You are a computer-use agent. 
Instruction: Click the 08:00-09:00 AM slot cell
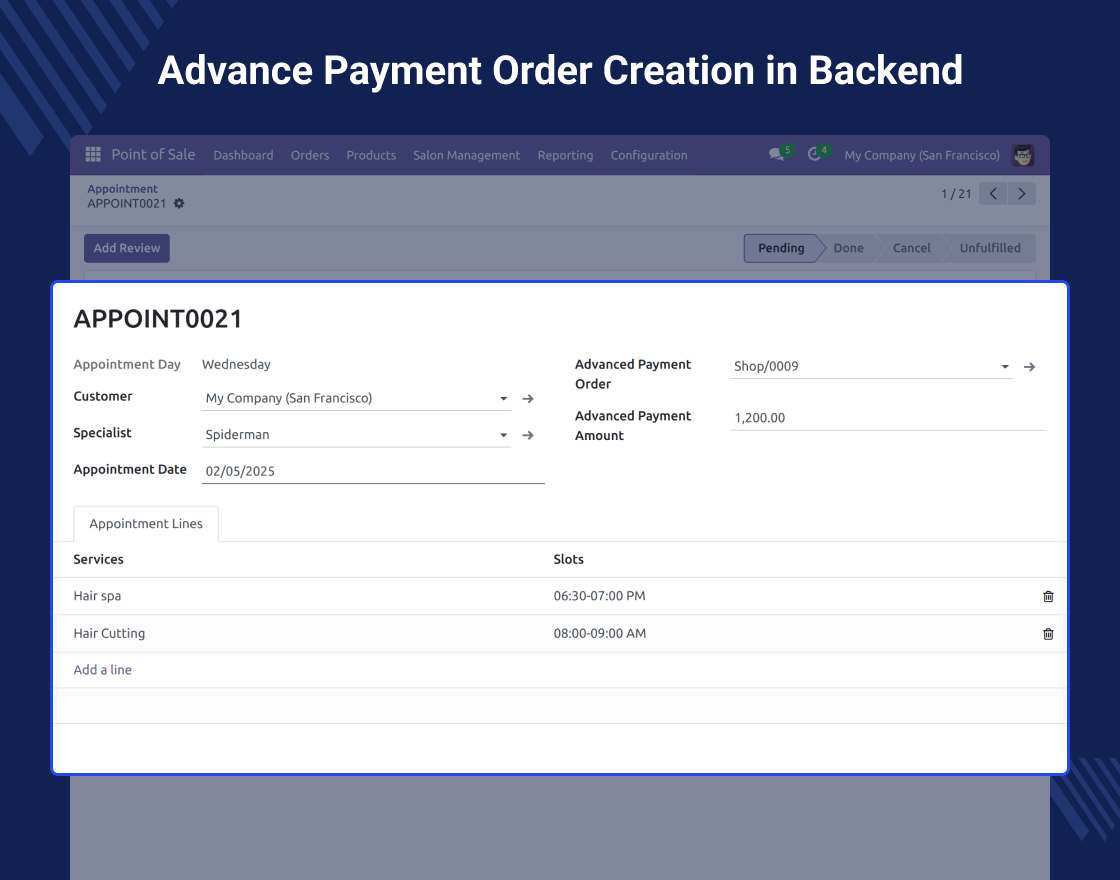[x=599, y=633]
